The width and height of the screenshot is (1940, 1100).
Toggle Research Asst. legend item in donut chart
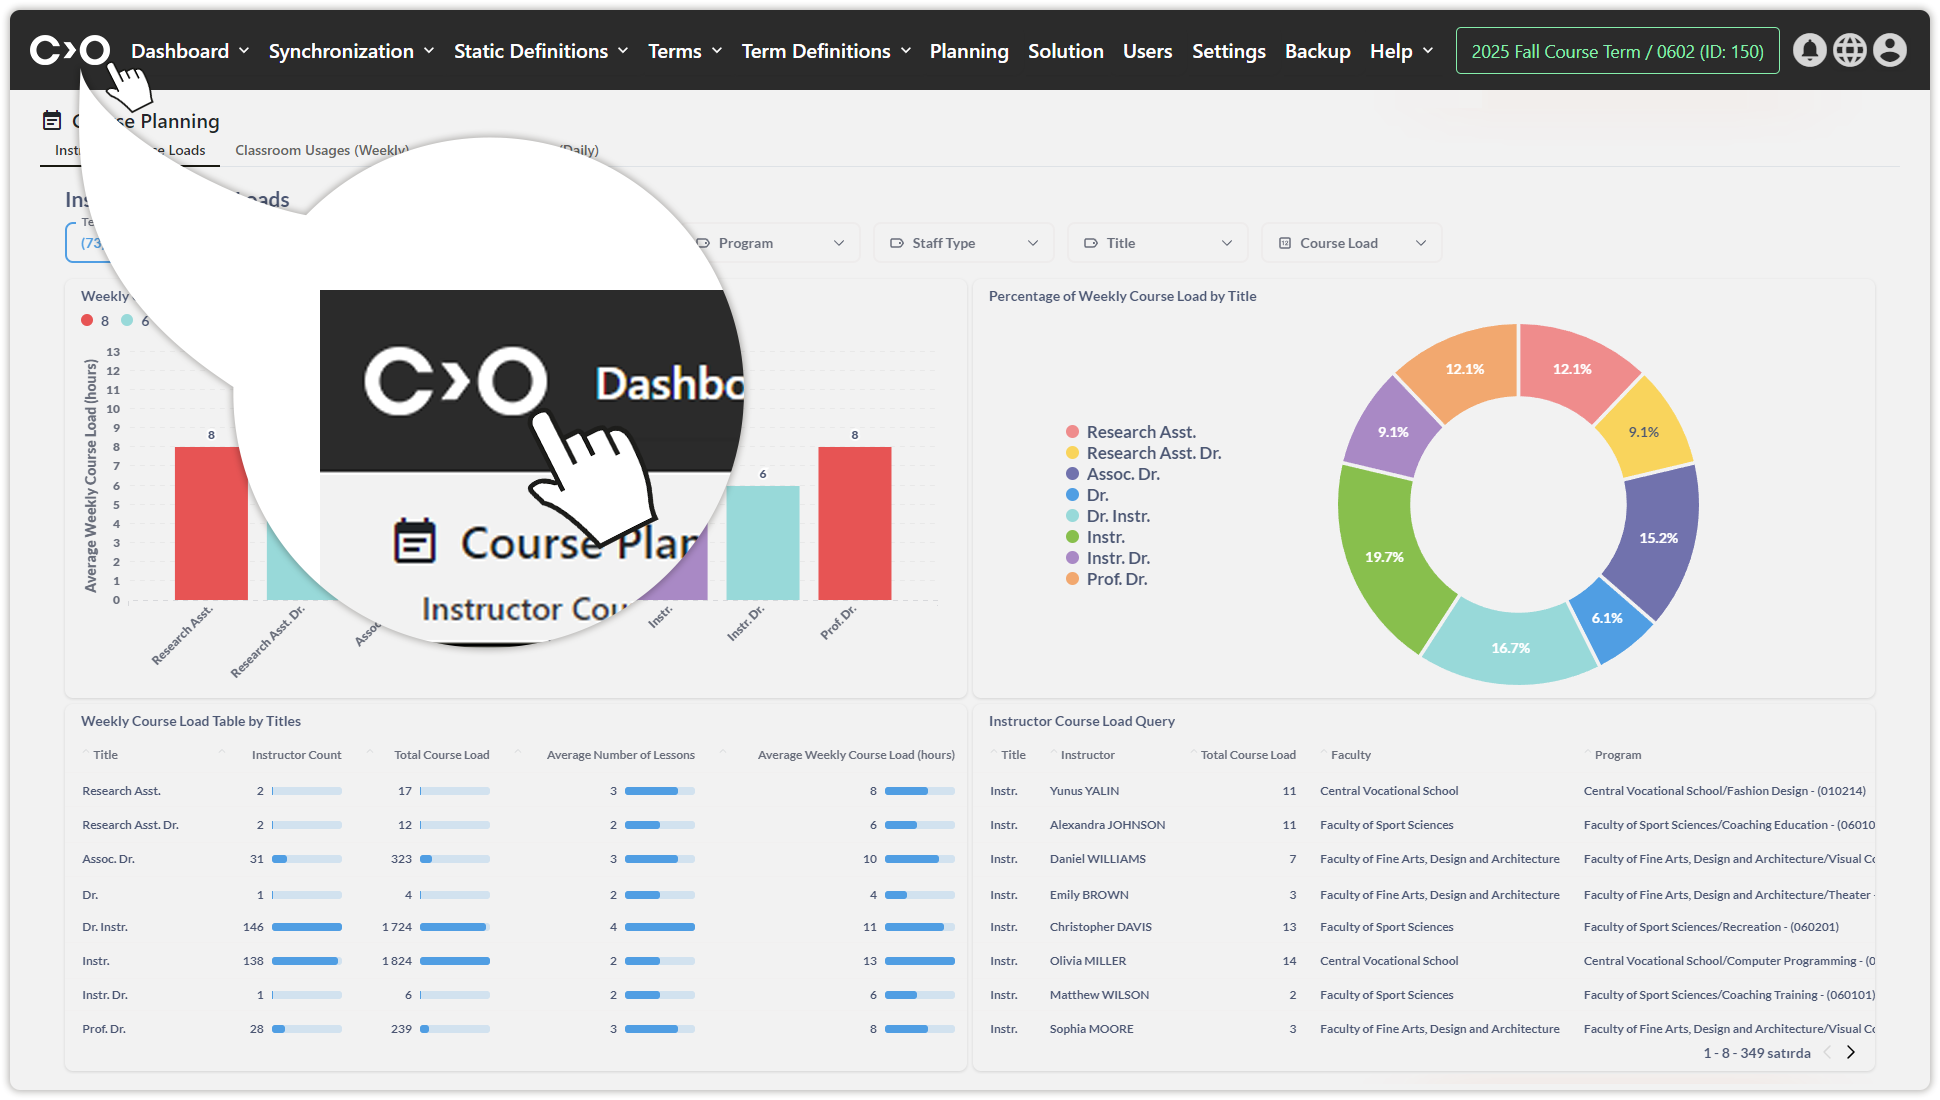click(x=1140, y=432)
